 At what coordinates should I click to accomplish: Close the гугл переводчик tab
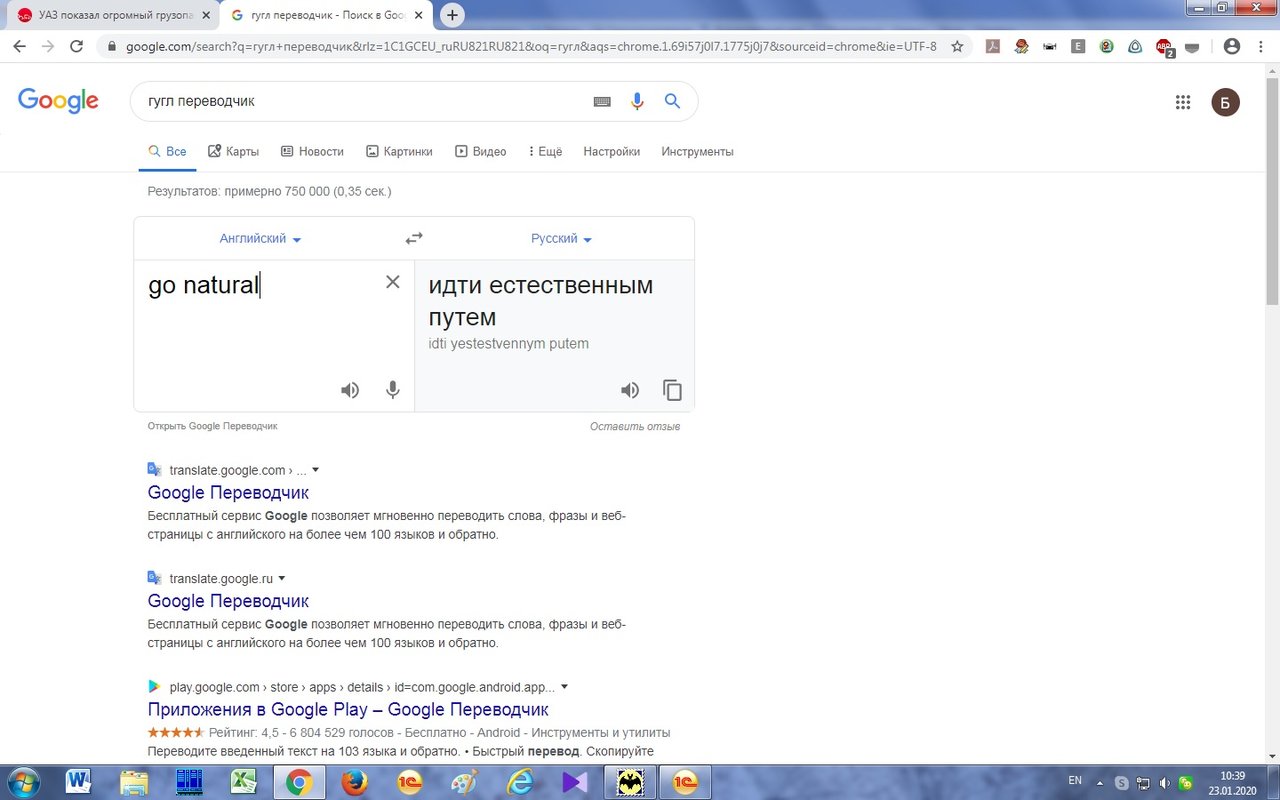coord(419,16)
